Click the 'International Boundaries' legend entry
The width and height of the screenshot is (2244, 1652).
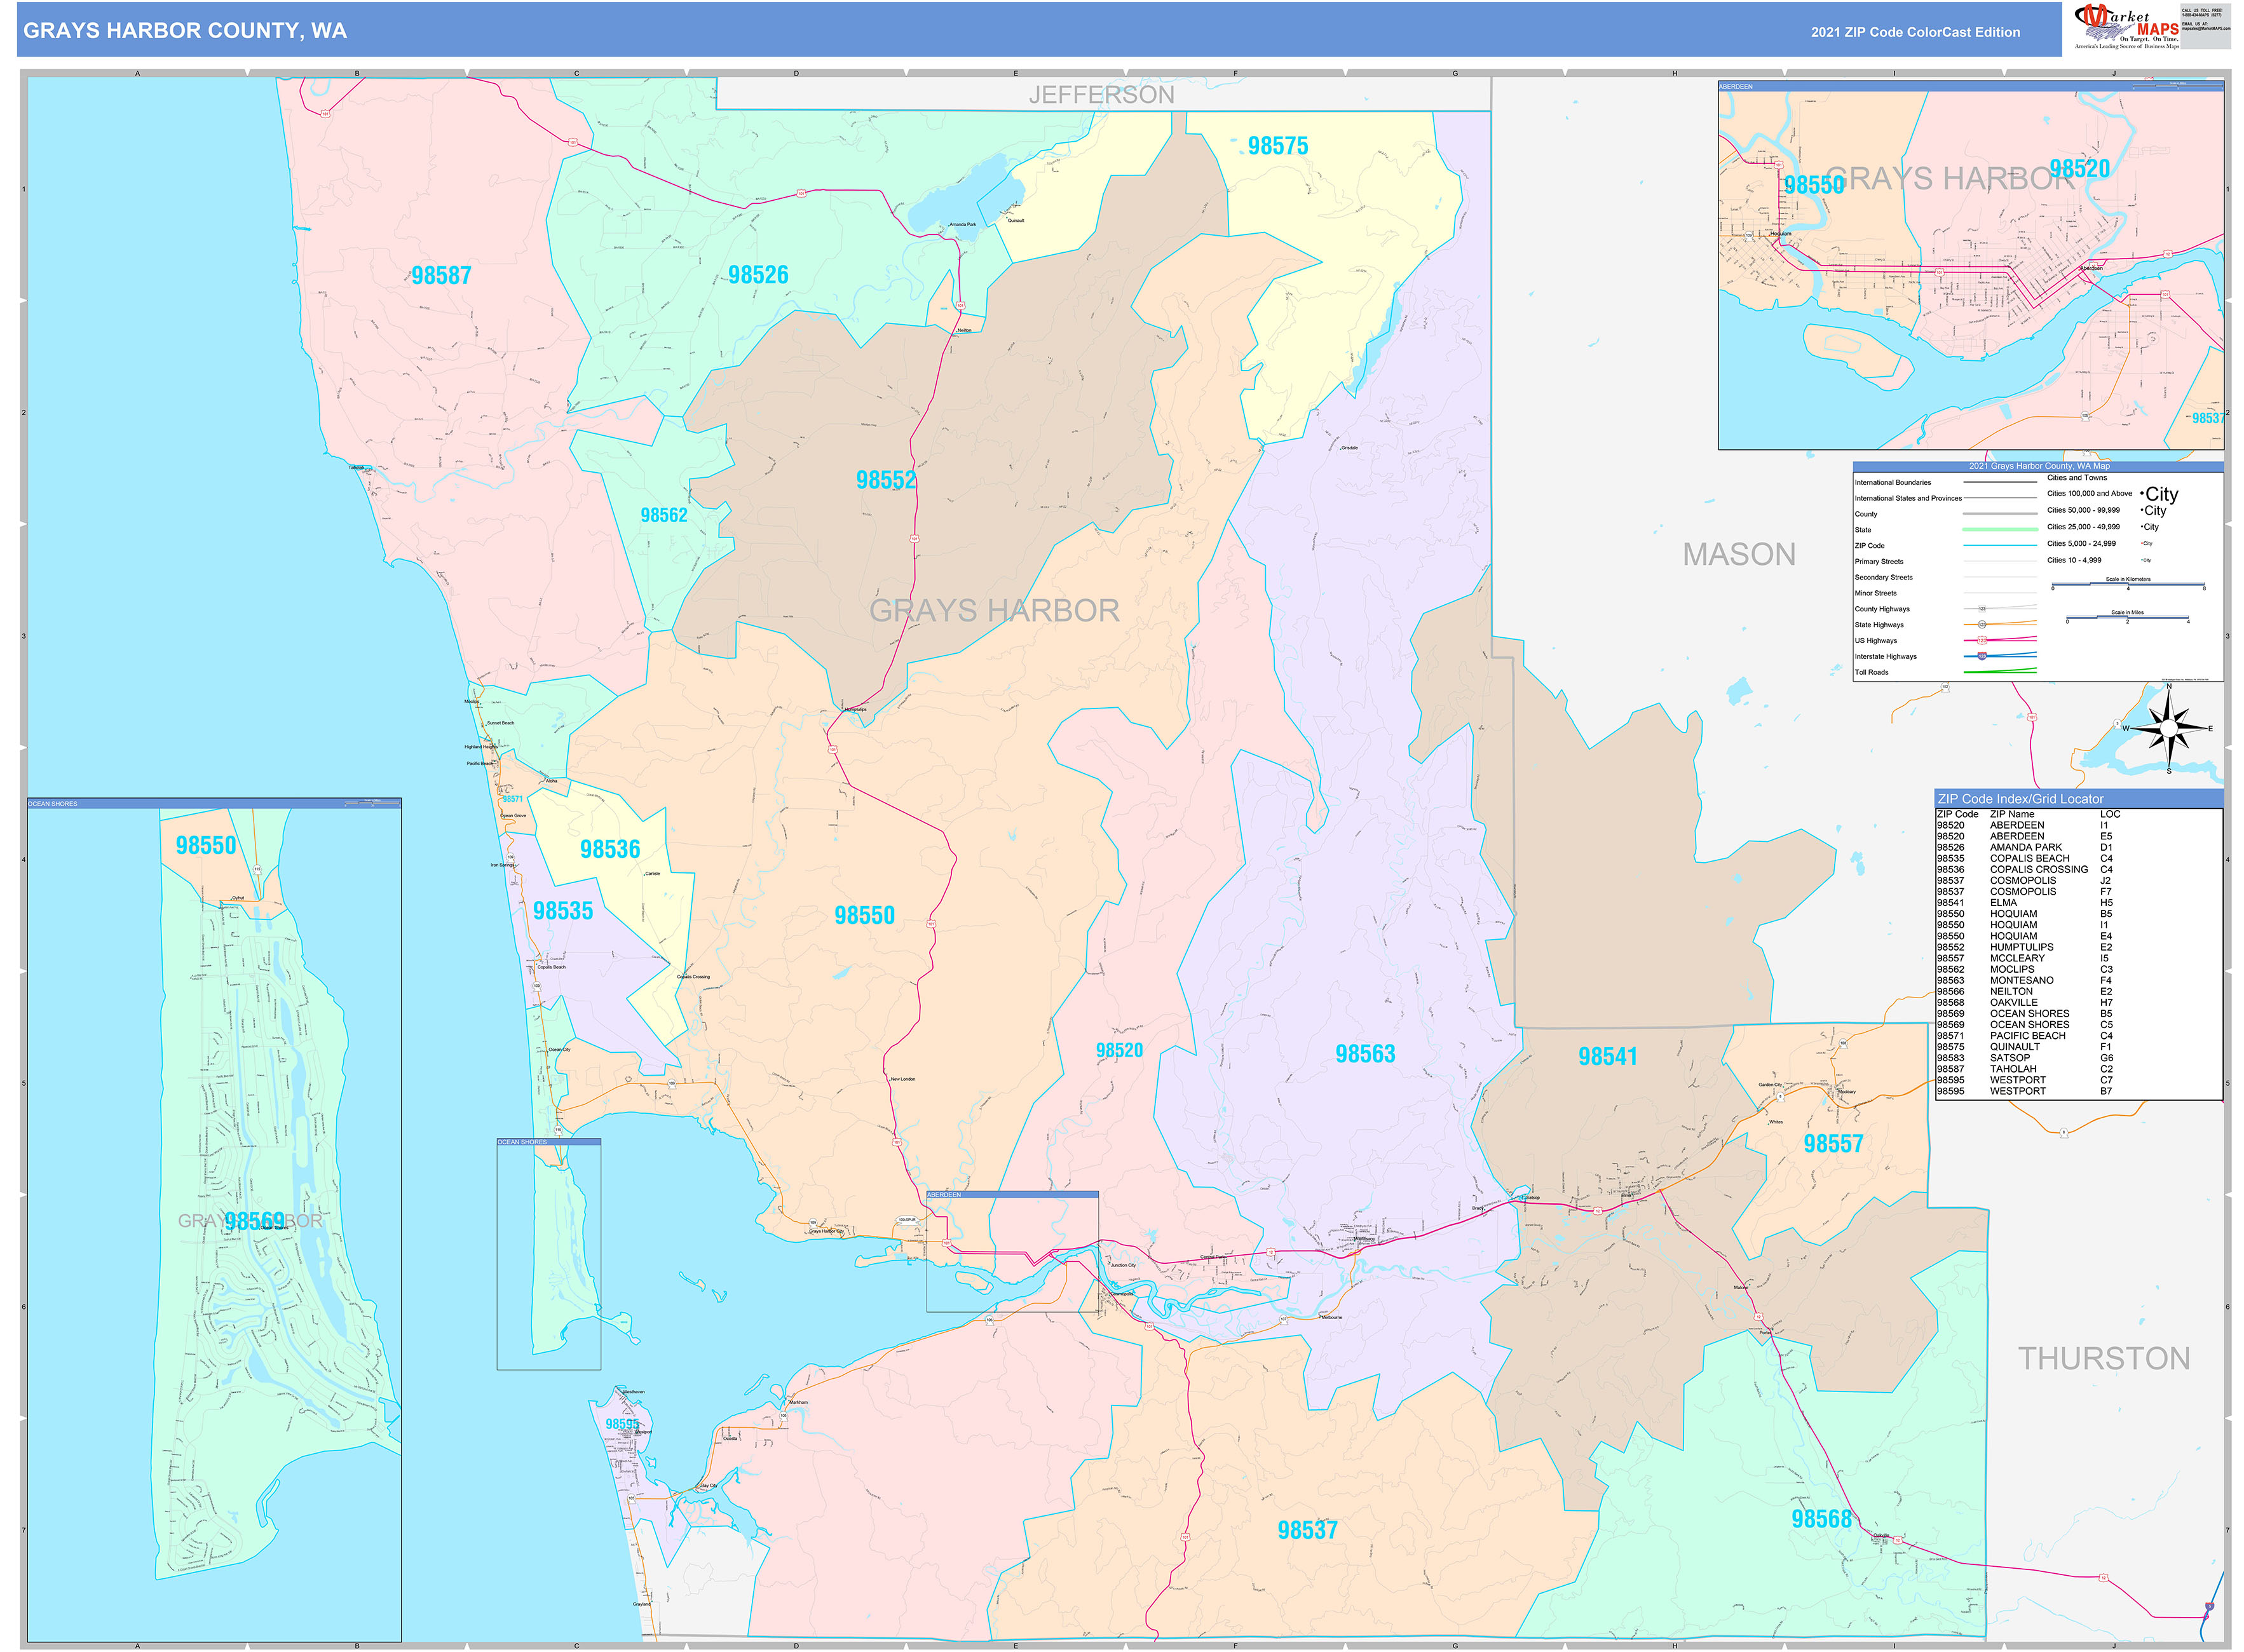(1893, 482)
